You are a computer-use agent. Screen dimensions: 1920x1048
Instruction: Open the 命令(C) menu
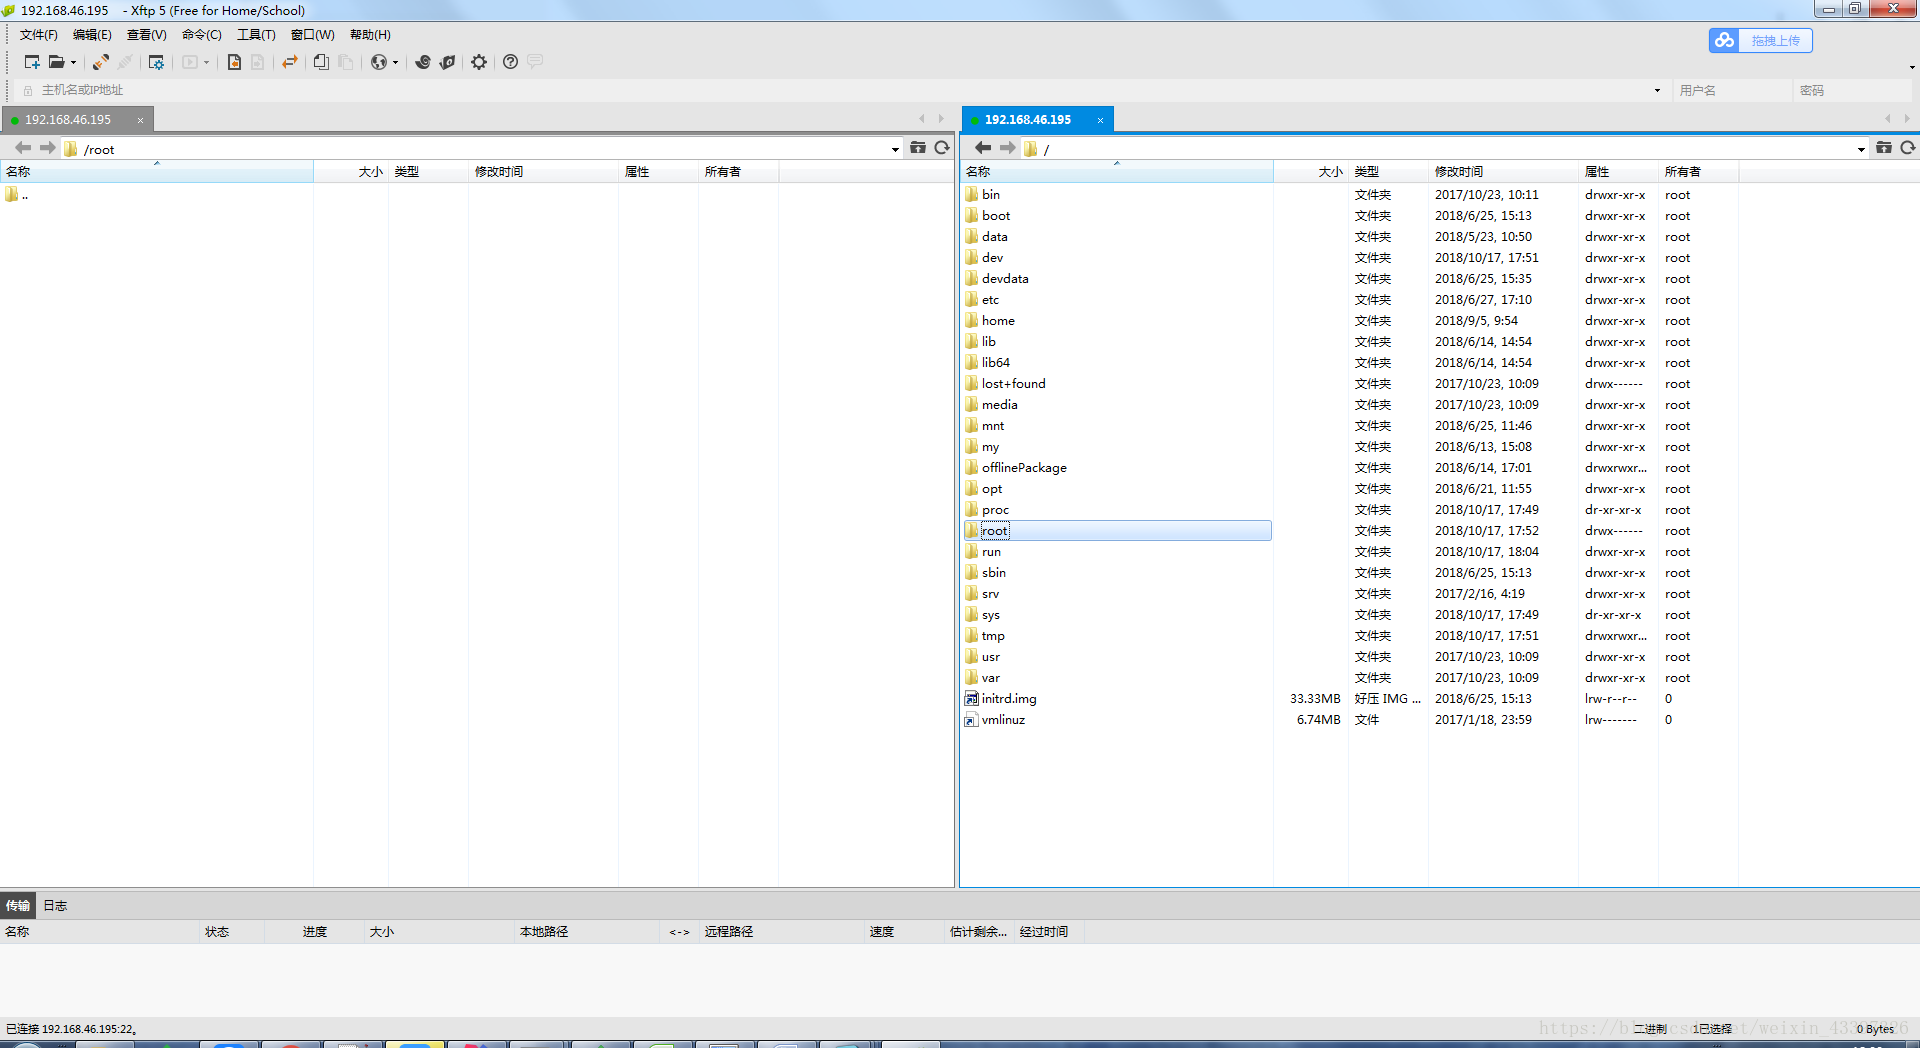(x=201, y=35)
